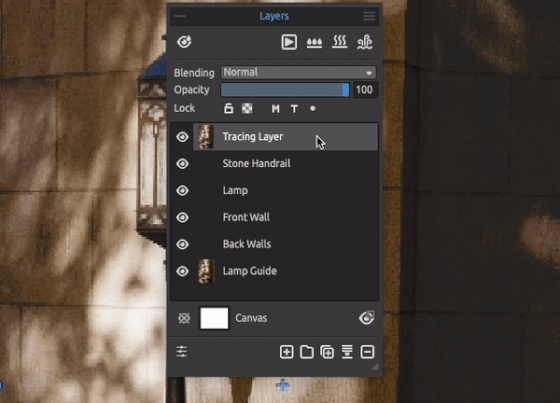Click the Play/Unpause diffusion icon

[x=289, y=42]
